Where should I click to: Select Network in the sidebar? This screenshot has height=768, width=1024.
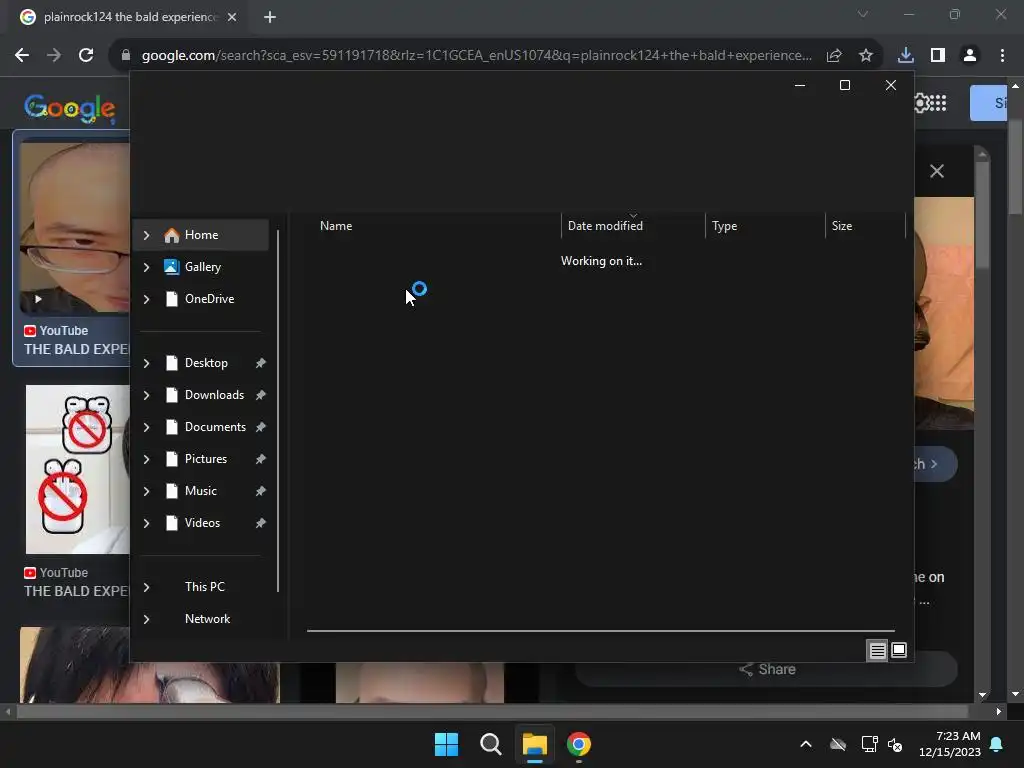pyautogui.click(x=207, y=619)
